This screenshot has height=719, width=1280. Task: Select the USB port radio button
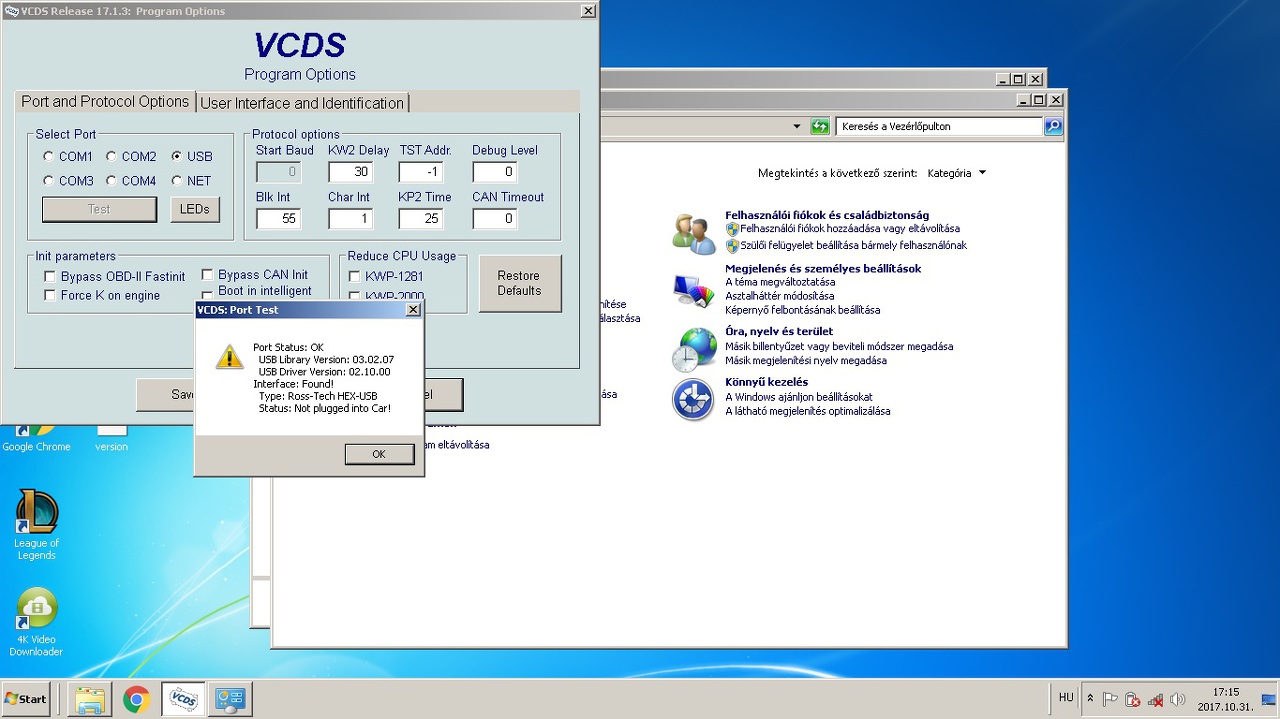click(177, 157)
